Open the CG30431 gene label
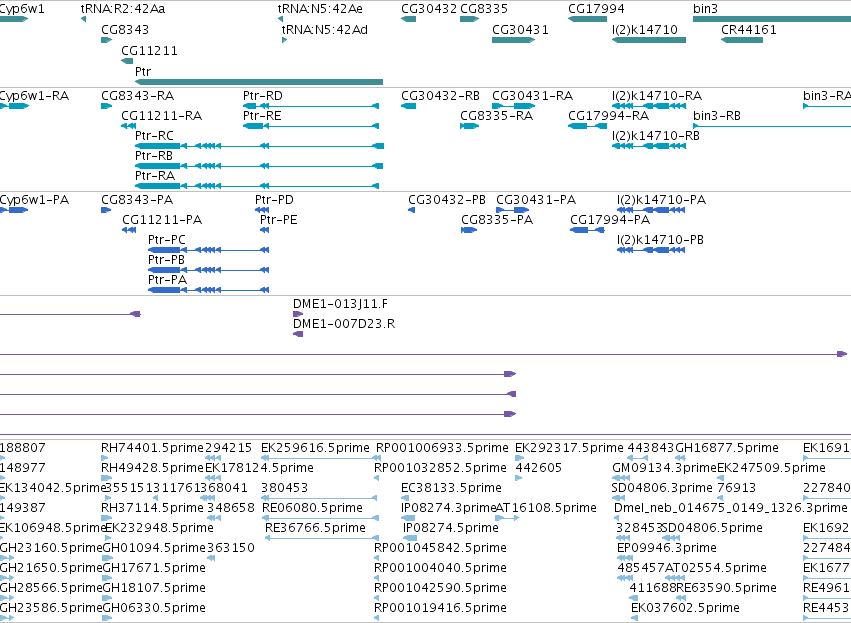The image size is (851, 623). pos(520,29)
